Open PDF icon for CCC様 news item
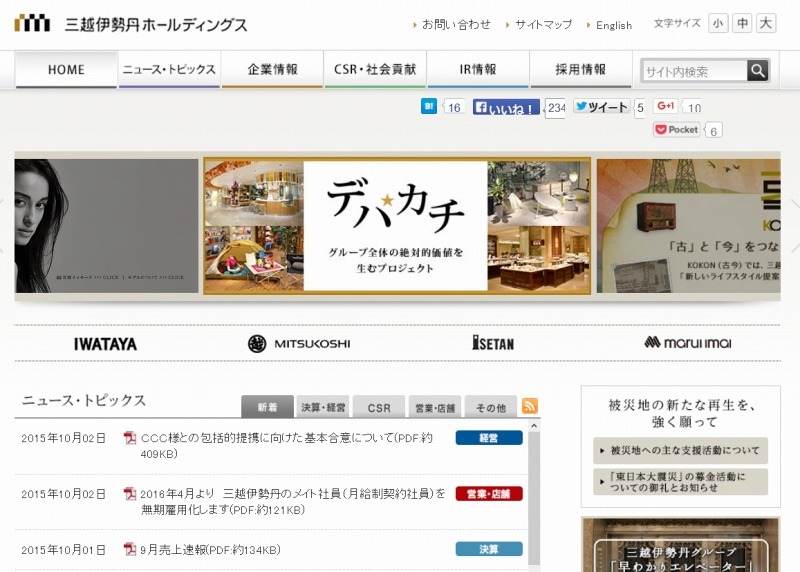 (x=130, y=437)
